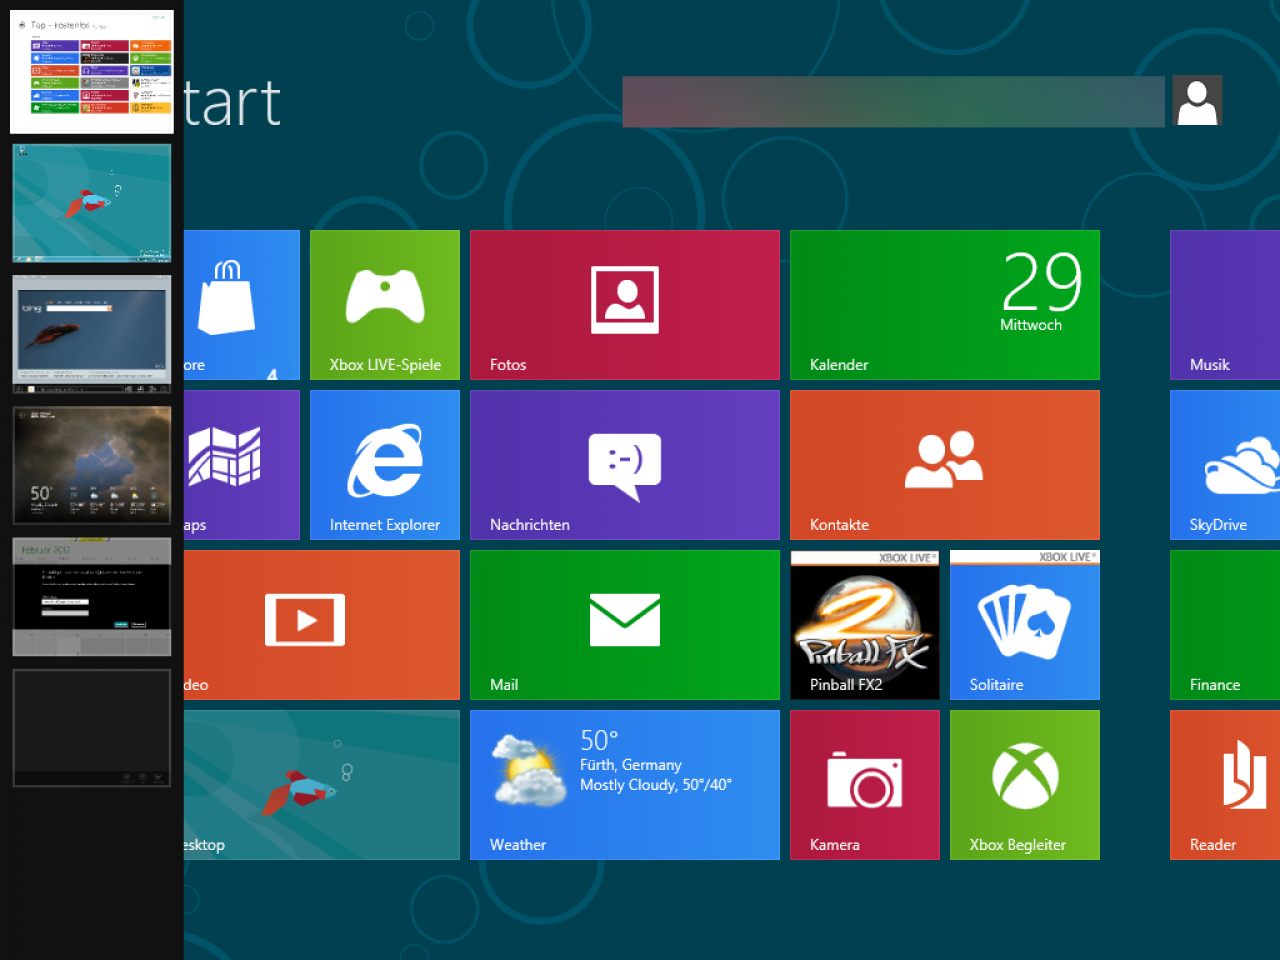1280x960 pixels.
Task: Click the 50° temperature reading
Action: coord(599,740)
